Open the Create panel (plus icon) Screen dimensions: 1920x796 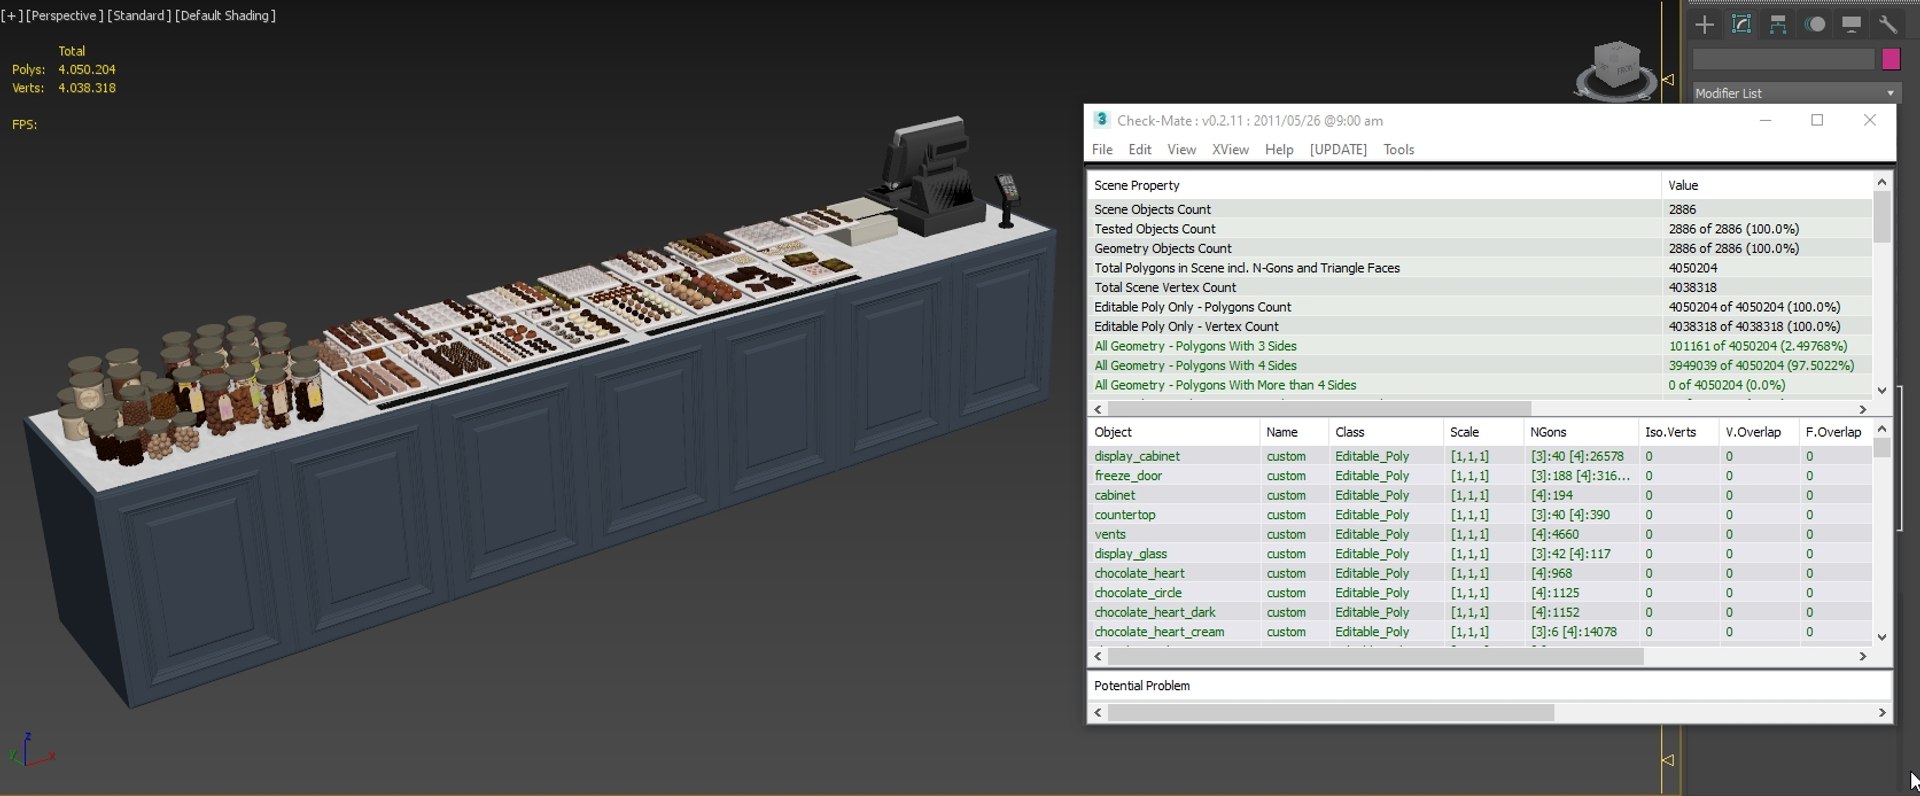(1705, 25)
